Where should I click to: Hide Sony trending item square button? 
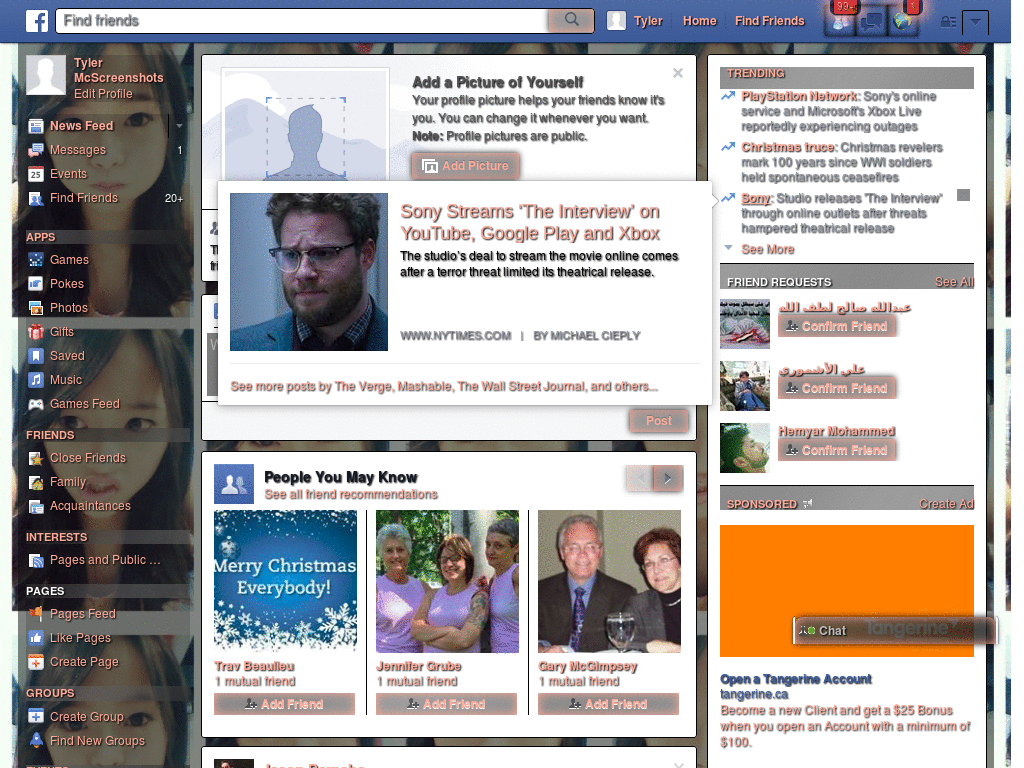[963, 195]
